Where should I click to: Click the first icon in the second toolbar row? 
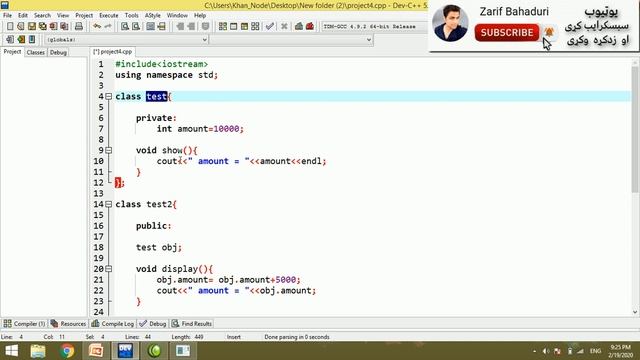10,40
